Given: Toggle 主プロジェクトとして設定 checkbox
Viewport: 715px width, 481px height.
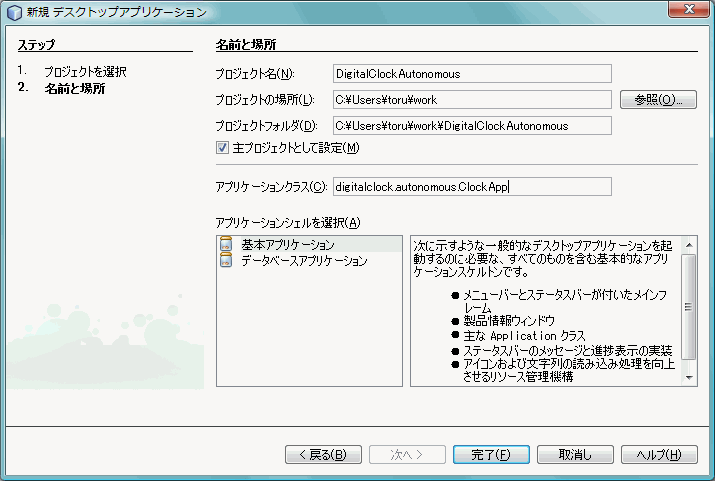Looking at the screenshot, I should (222, 148).
